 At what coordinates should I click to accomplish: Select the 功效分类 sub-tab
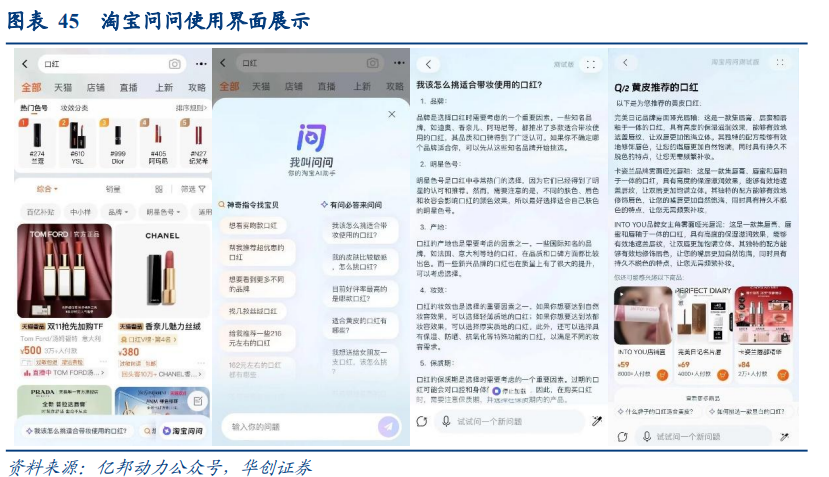[x=74, y=108]
